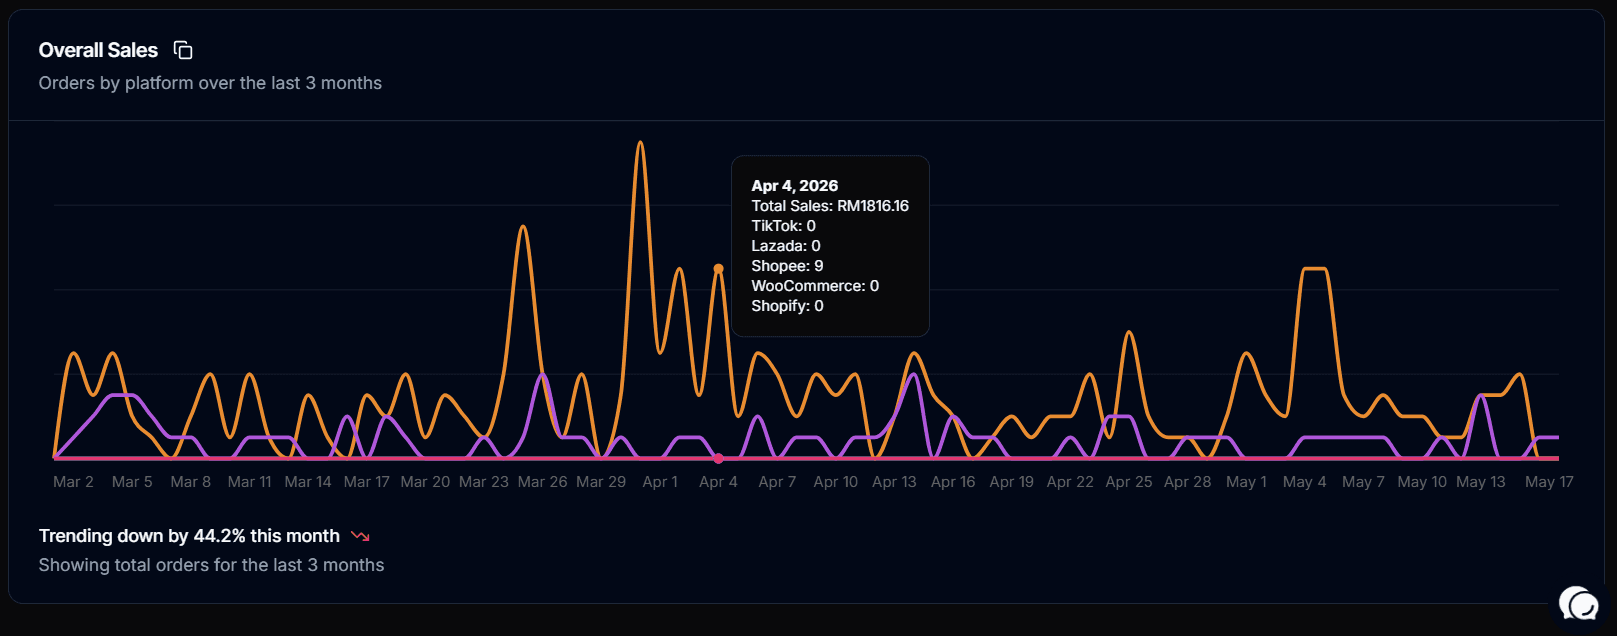Click the "Mar 14" axis label
The height and width of the screenshot is (636, 1617).
pos(308,482)
